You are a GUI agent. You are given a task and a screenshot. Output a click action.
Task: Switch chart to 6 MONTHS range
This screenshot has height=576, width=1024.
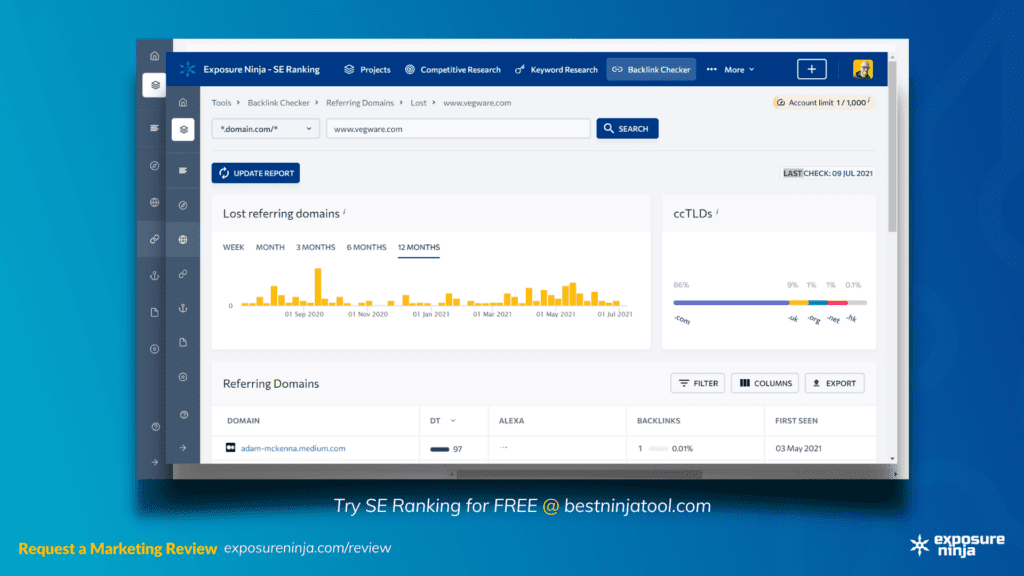coord(366,248)
